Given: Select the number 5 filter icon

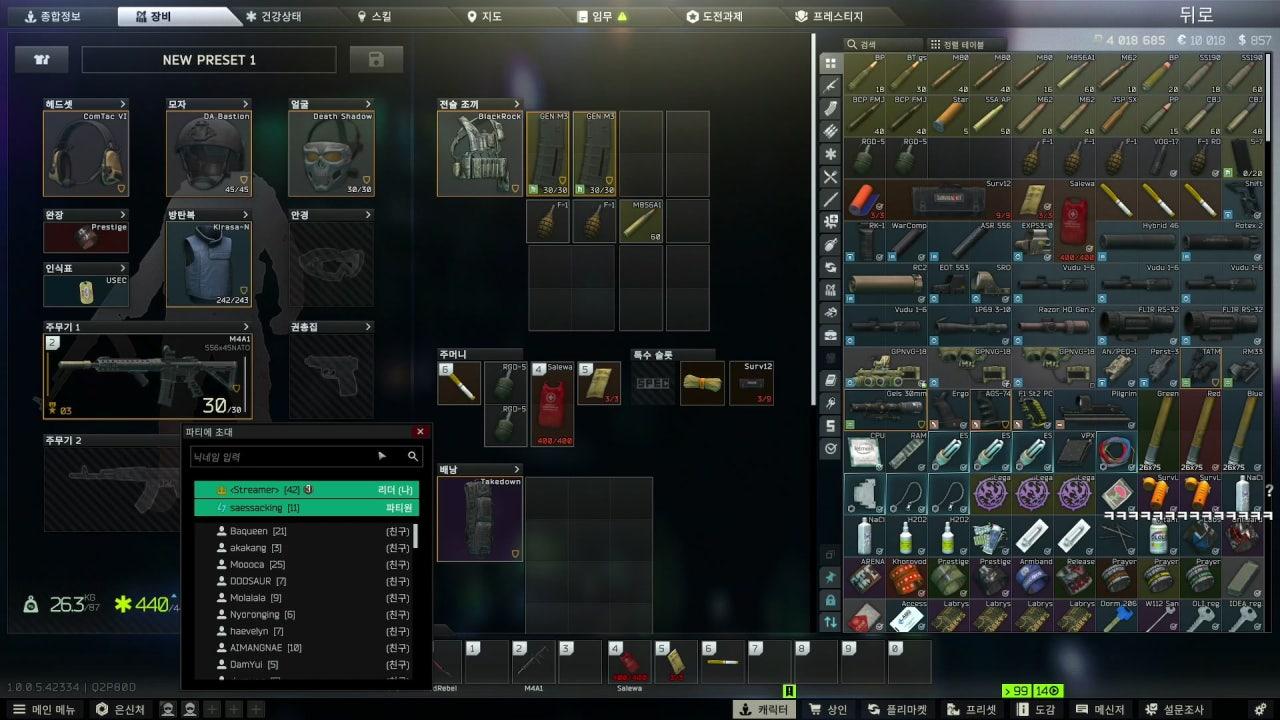Looking at the screenshot, I should point(830,427).
